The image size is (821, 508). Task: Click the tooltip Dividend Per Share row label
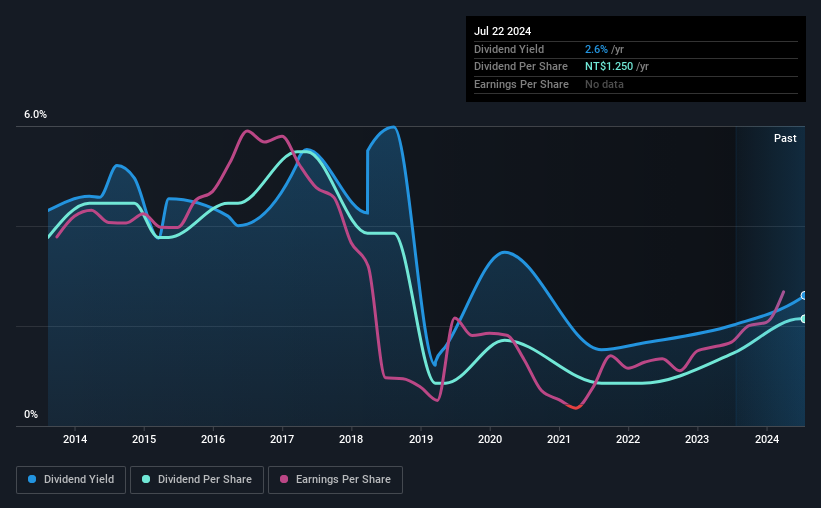coord(521,67)
